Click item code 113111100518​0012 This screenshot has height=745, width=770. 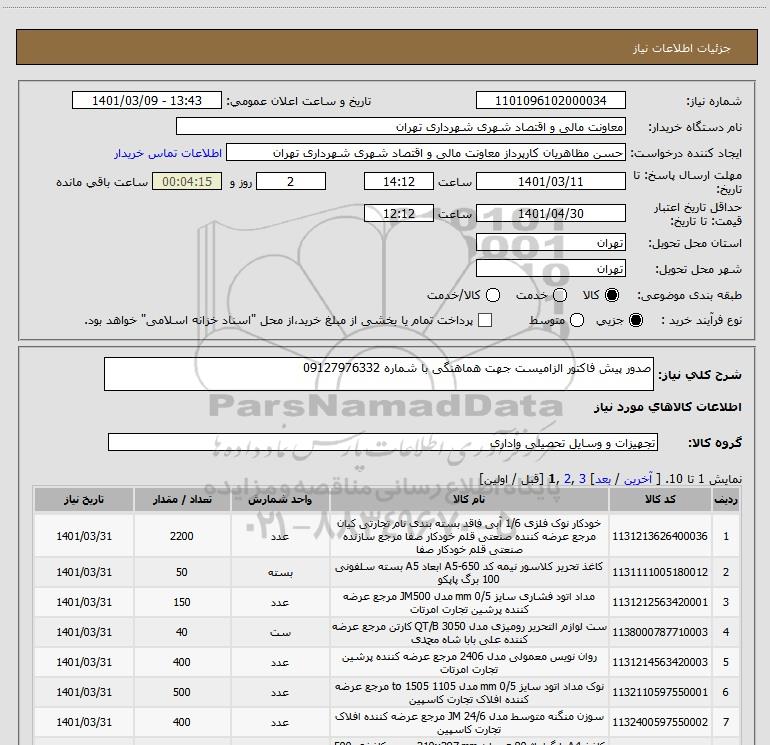click(x=660, y=572)
